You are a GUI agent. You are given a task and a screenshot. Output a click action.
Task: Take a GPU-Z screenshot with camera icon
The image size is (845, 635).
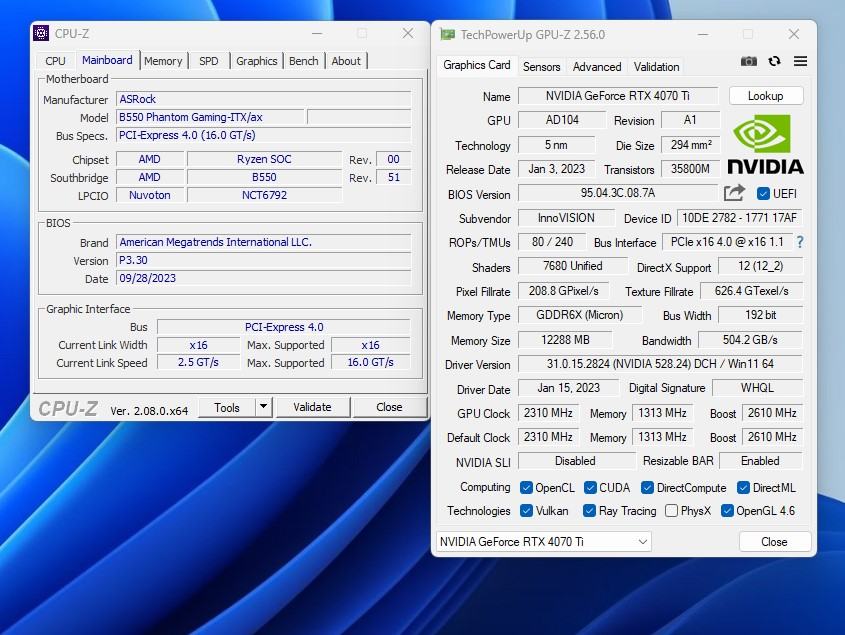(x=749, y=61)
